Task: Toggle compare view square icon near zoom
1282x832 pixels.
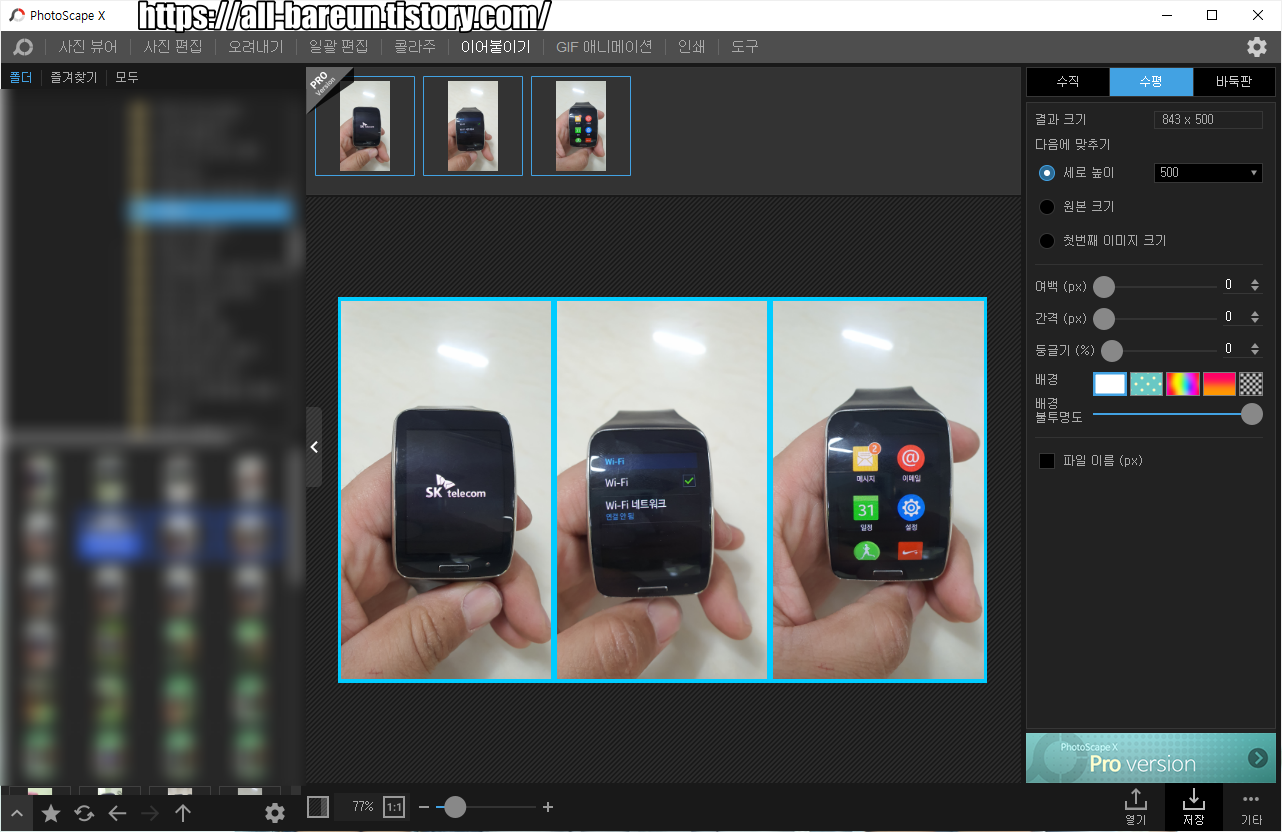Action: pos(318,807)
